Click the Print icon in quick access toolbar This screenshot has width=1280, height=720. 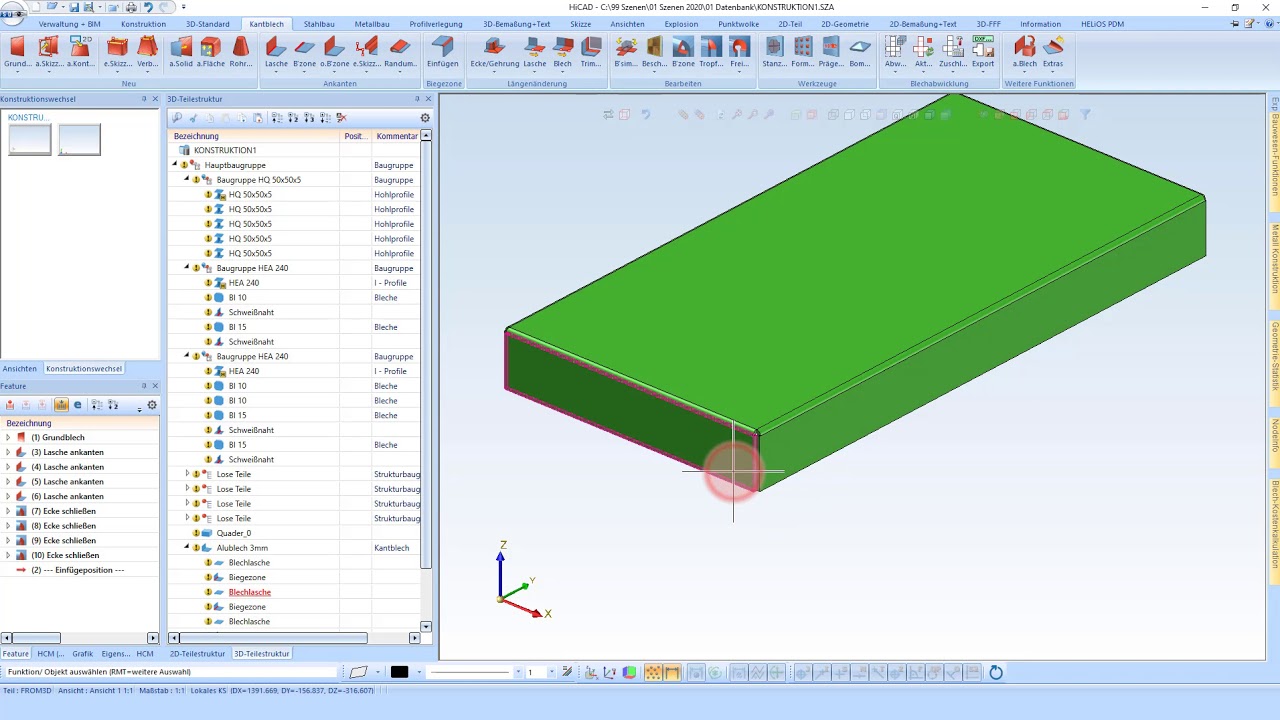[131, 7]
